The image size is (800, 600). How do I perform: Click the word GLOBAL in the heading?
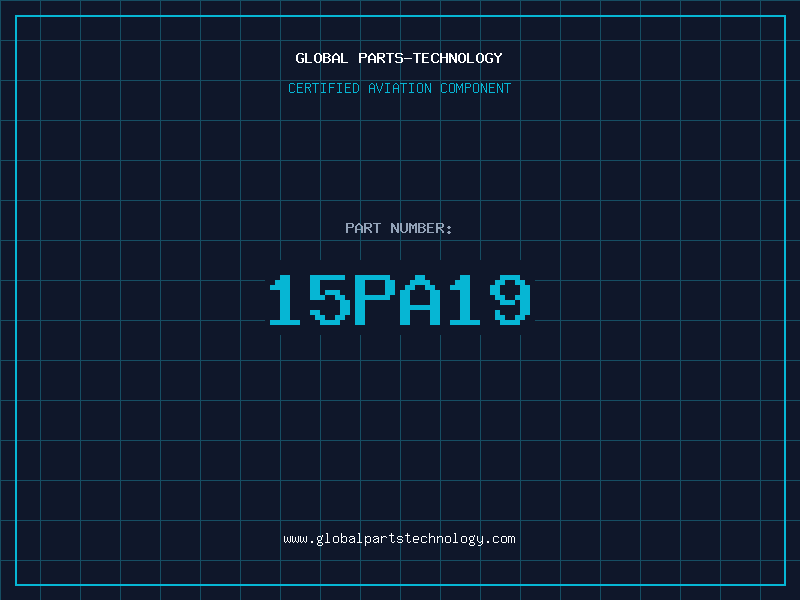pos(322,58)
